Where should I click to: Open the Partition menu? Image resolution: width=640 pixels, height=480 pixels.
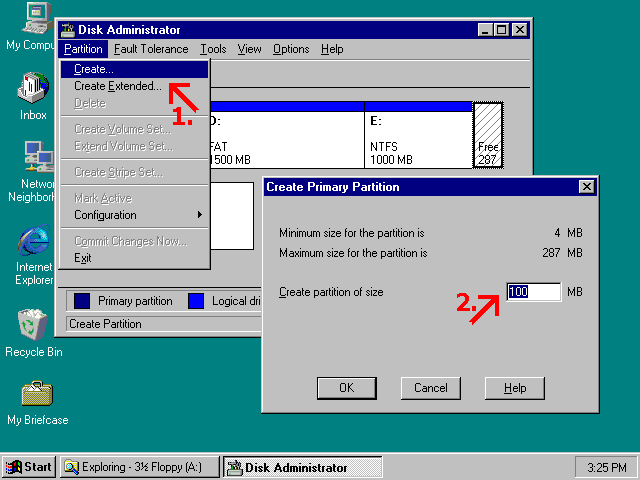coord(83,49)
